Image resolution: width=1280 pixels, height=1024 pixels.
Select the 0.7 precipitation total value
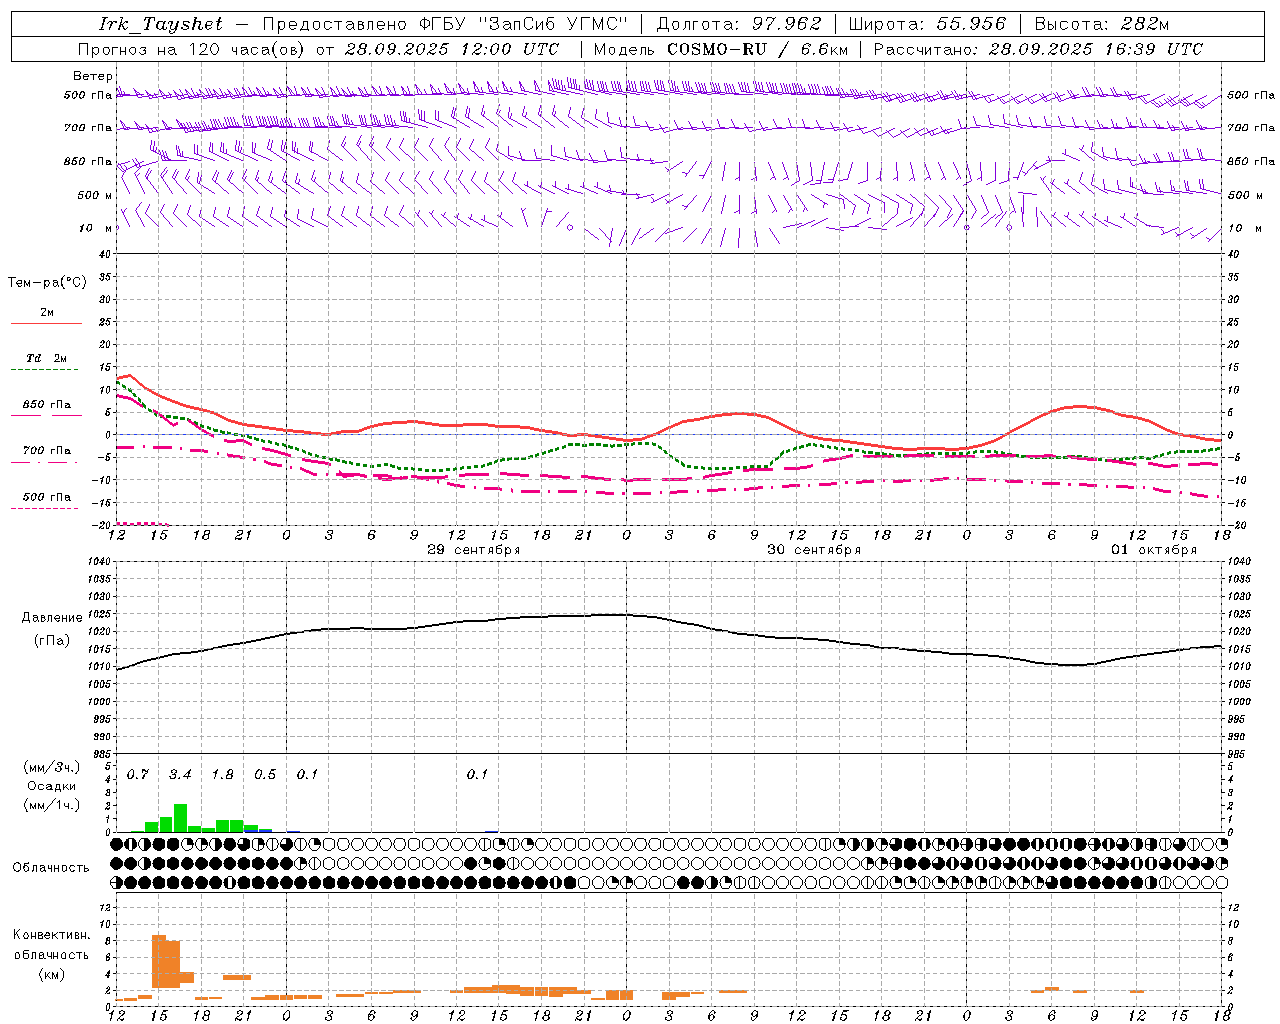(138, 775)
